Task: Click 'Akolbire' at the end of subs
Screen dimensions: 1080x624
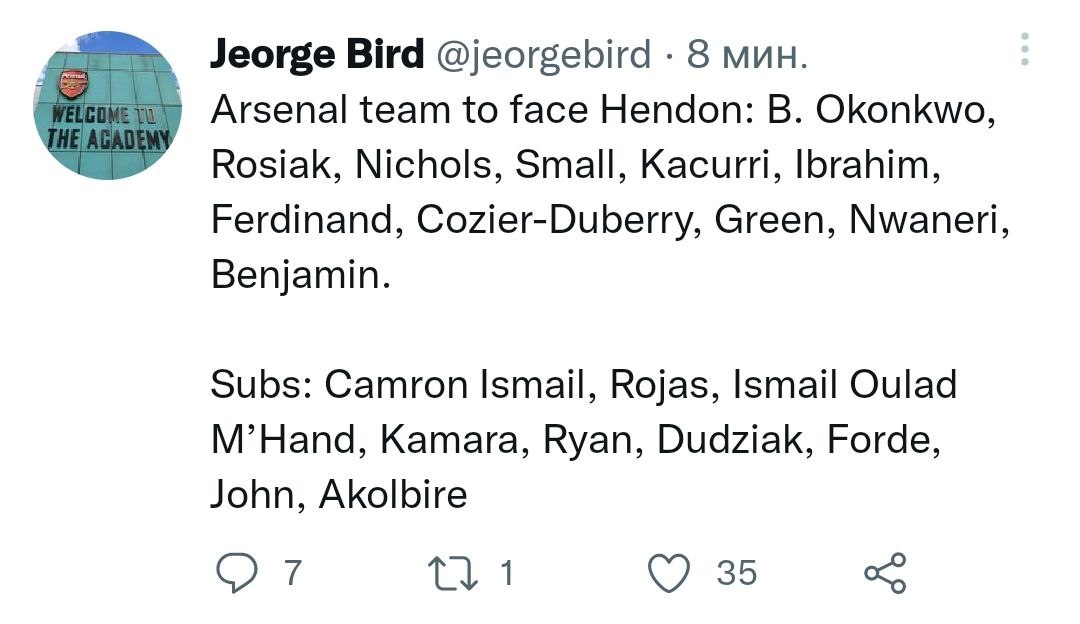Action: [x=393, y=495]
